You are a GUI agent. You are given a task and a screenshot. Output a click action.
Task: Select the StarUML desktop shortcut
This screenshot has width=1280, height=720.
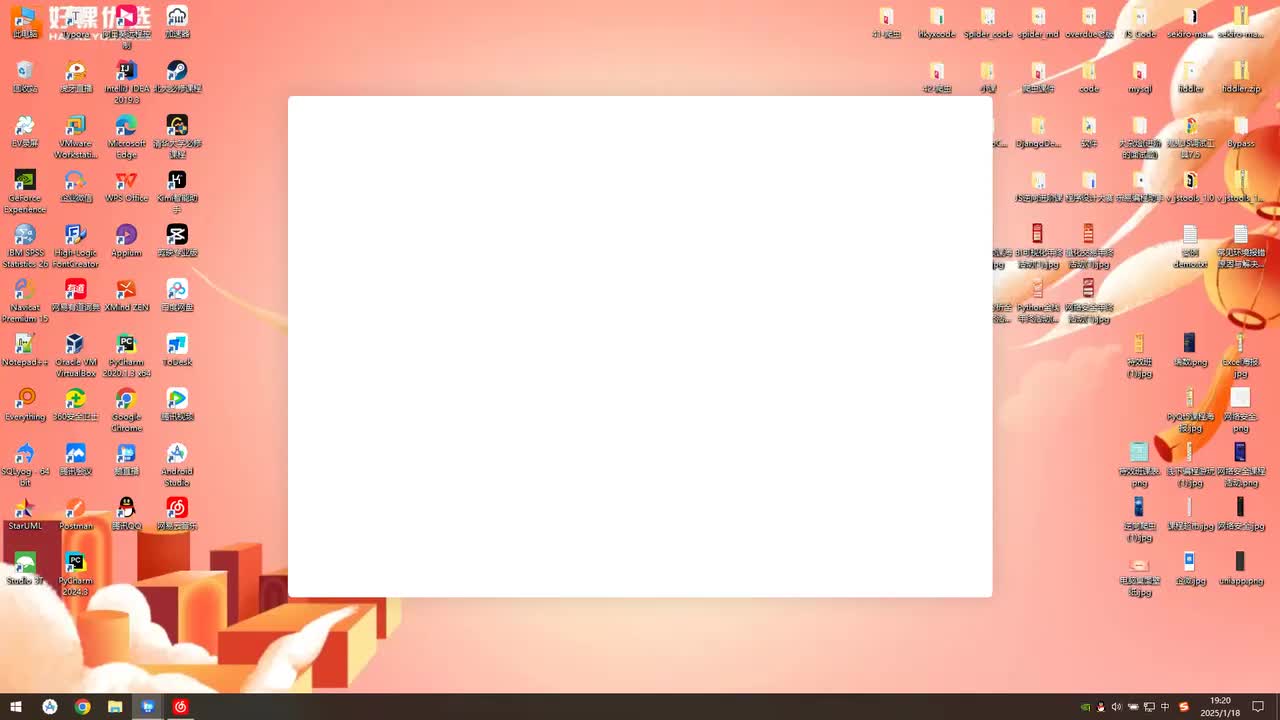[25, 514]
